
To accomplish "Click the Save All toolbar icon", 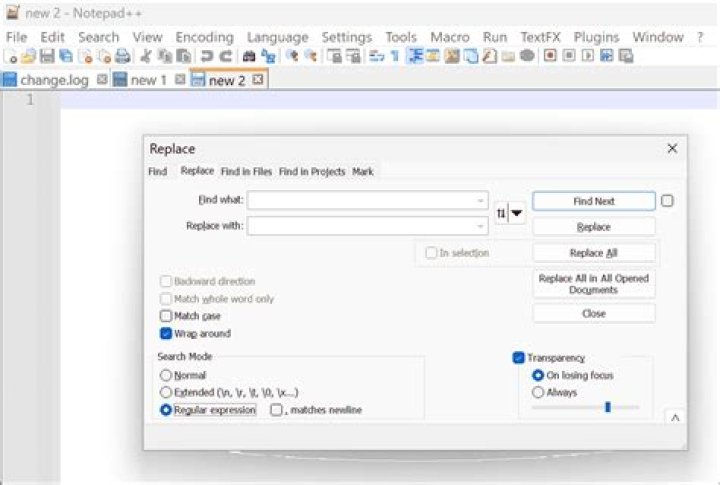I will tap(66, 56).
